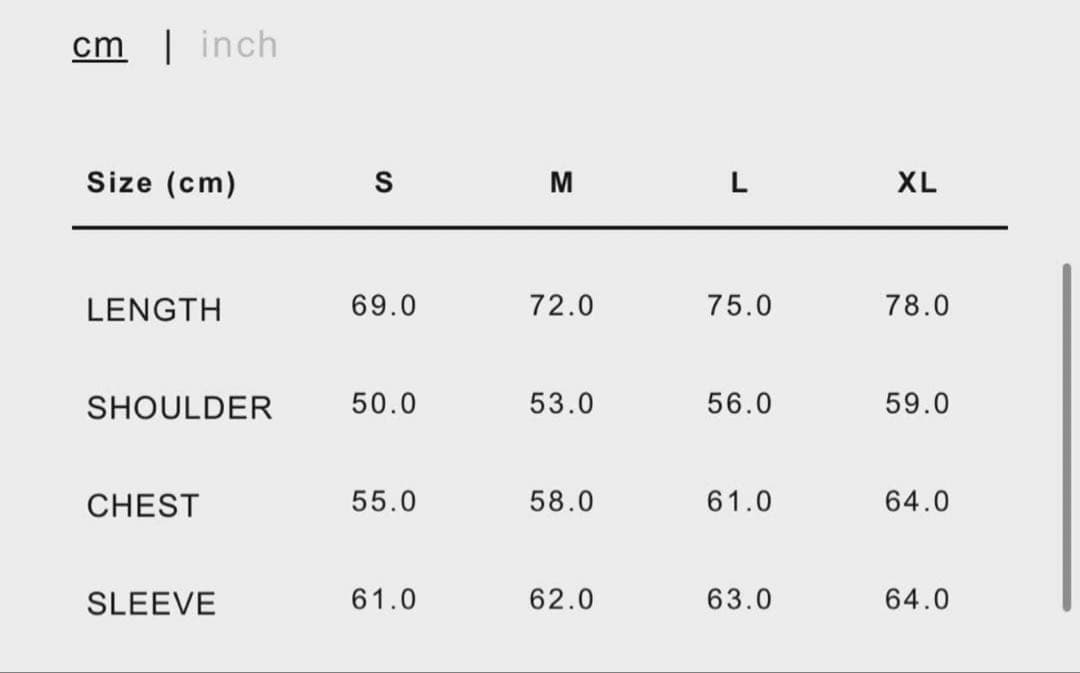
Task: Select the 63.0 sleeve value for L
Action: [x=739, y=600]
